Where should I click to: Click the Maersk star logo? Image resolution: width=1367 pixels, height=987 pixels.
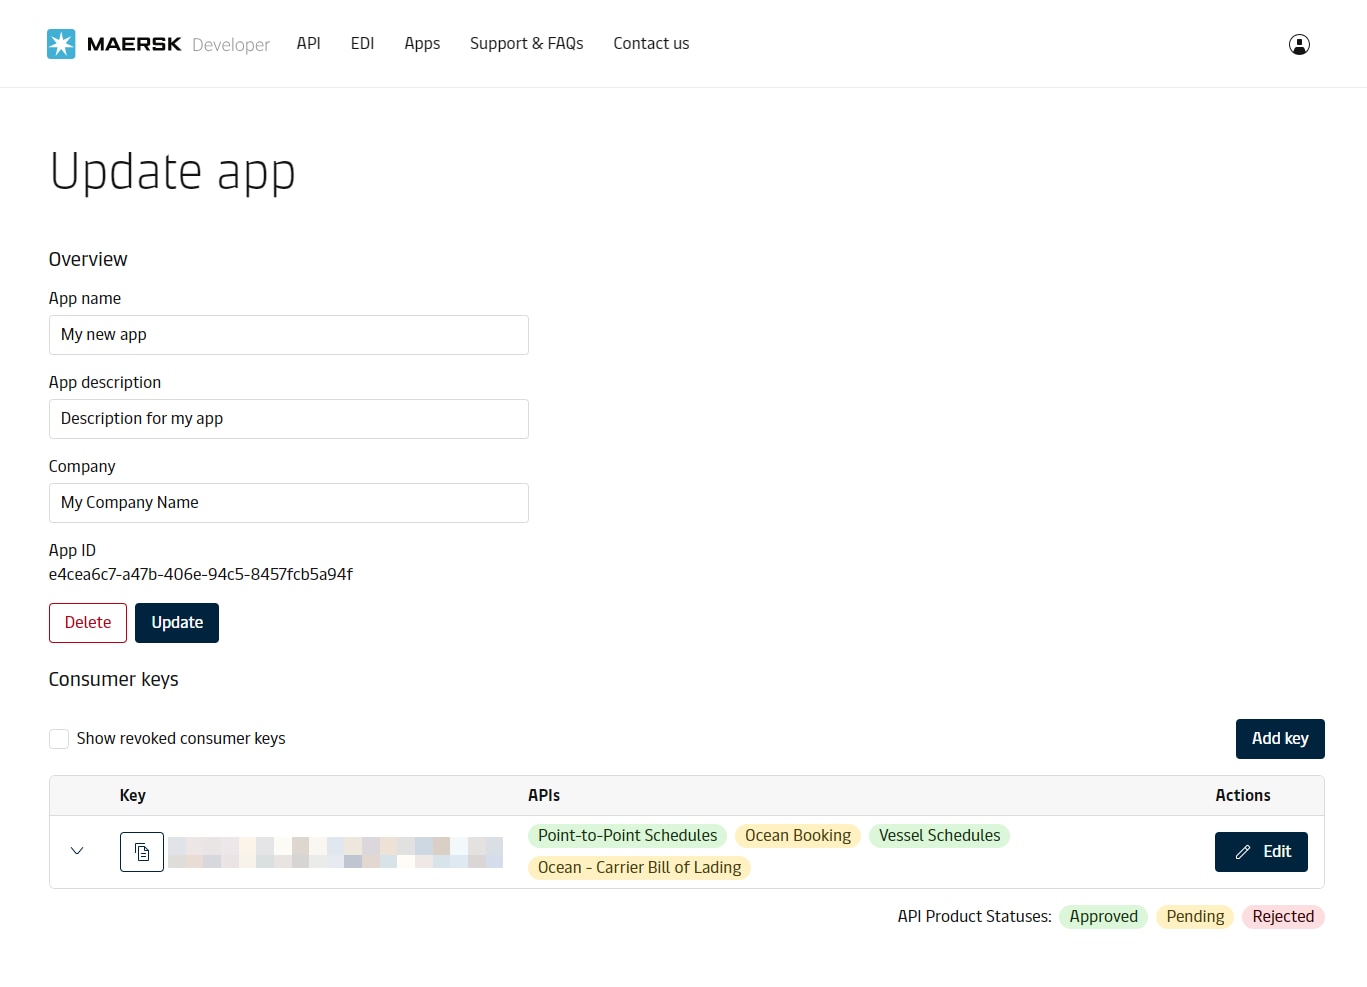[61, 44]
